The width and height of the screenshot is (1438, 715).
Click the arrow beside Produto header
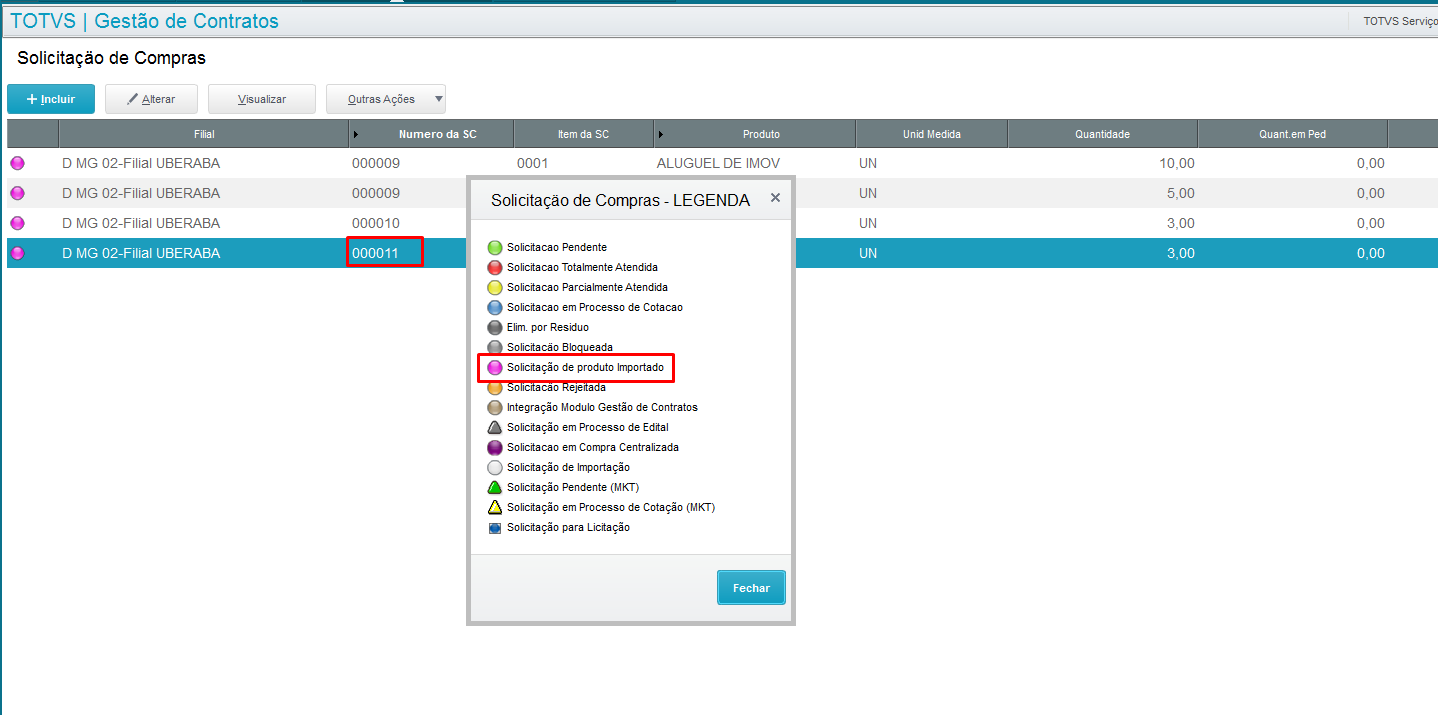point(661,134)
